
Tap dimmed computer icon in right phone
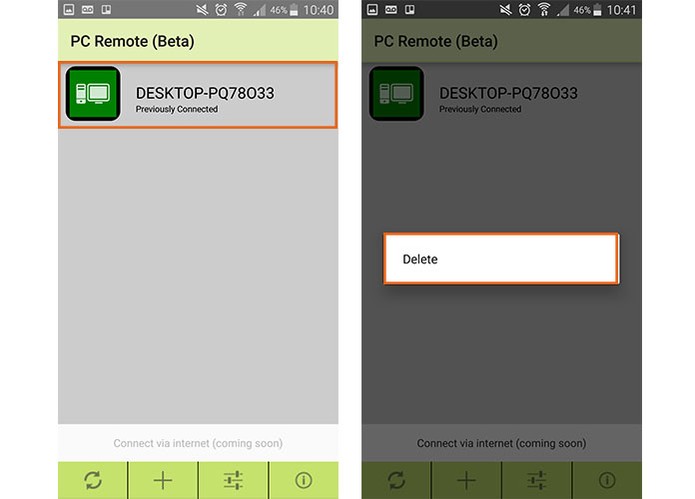397,94
